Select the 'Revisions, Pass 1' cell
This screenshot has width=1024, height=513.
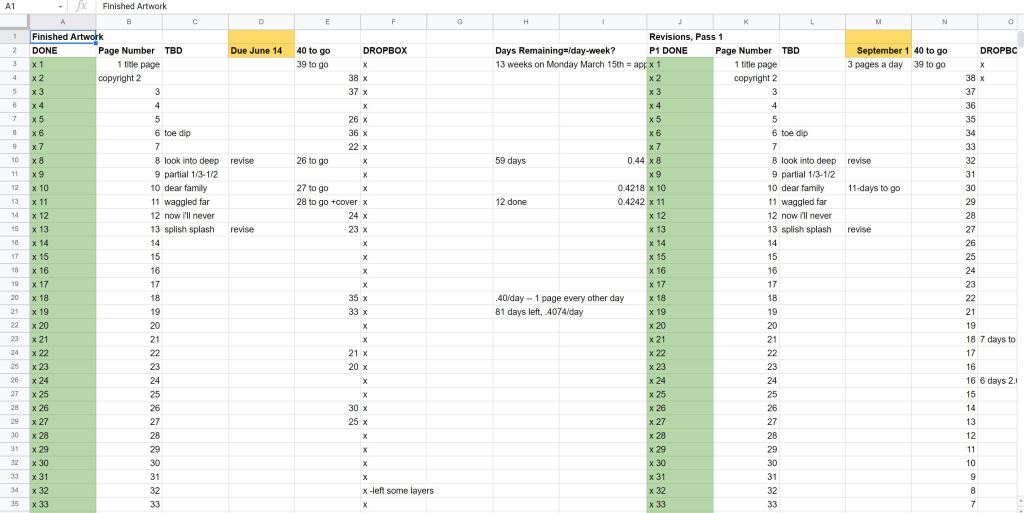click(680, 36)
